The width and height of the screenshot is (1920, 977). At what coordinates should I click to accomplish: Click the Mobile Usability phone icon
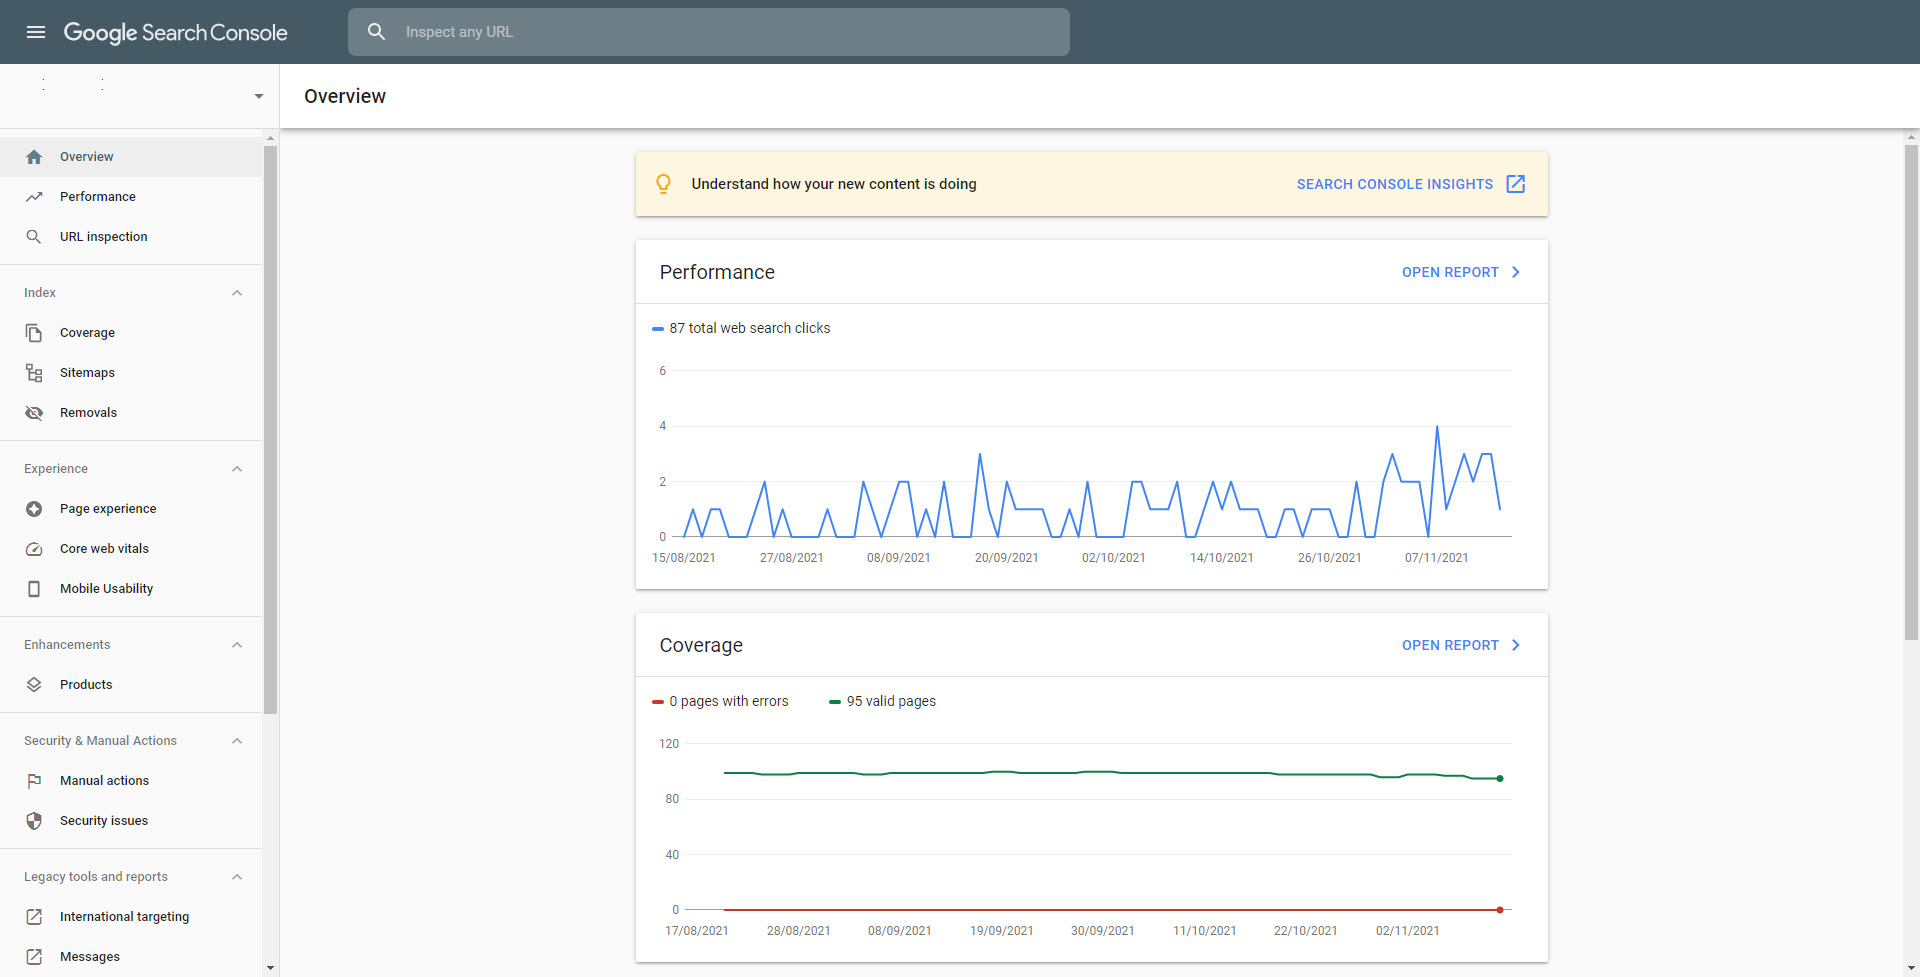point(34,589)
